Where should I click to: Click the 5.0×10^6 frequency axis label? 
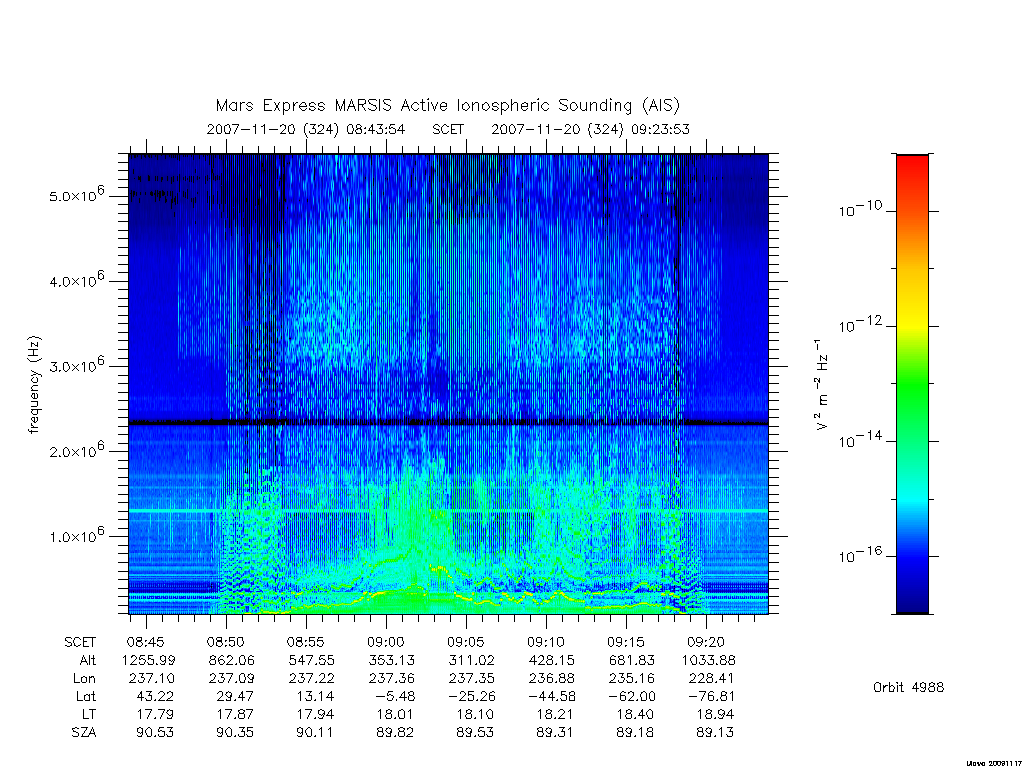coord(77,195)
